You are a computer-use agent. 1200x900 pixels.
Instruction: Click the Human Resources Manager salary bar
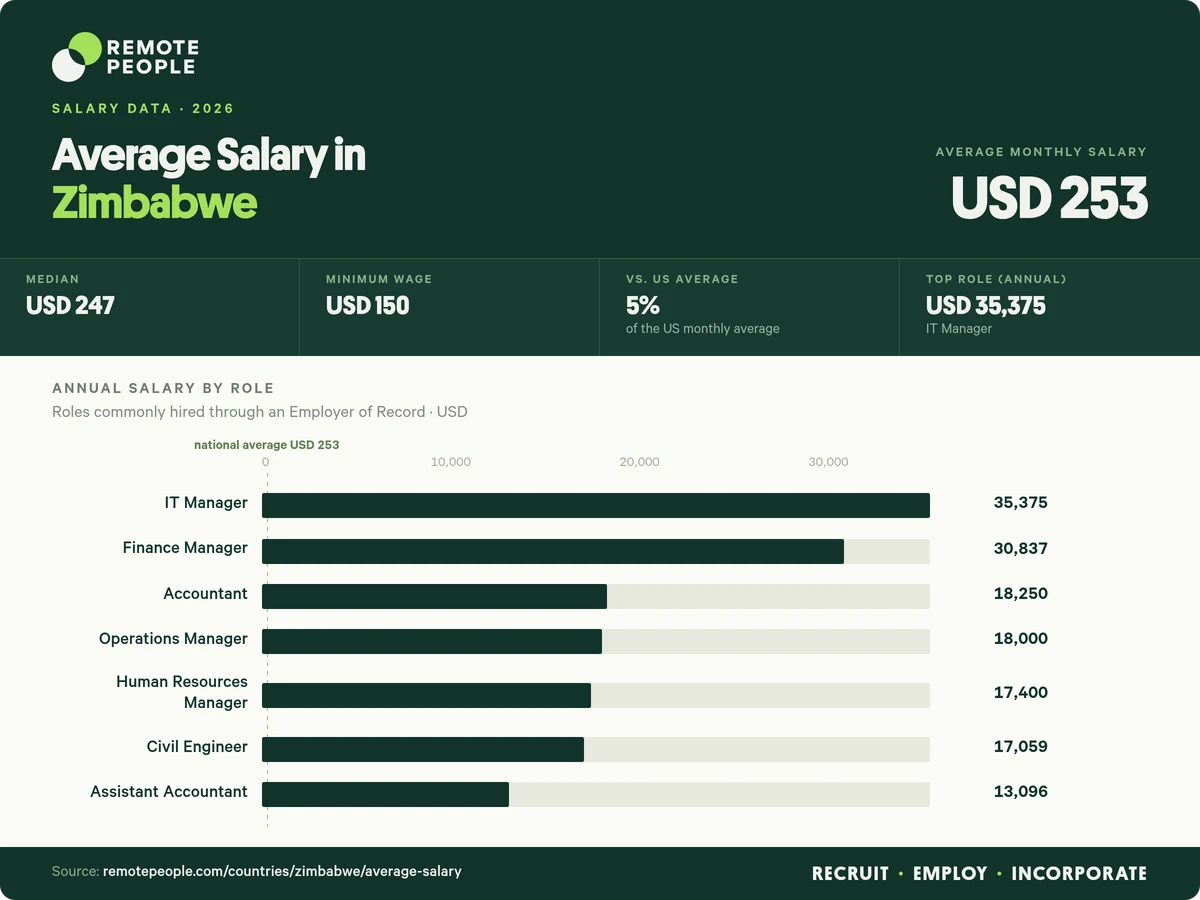(426, 695)
